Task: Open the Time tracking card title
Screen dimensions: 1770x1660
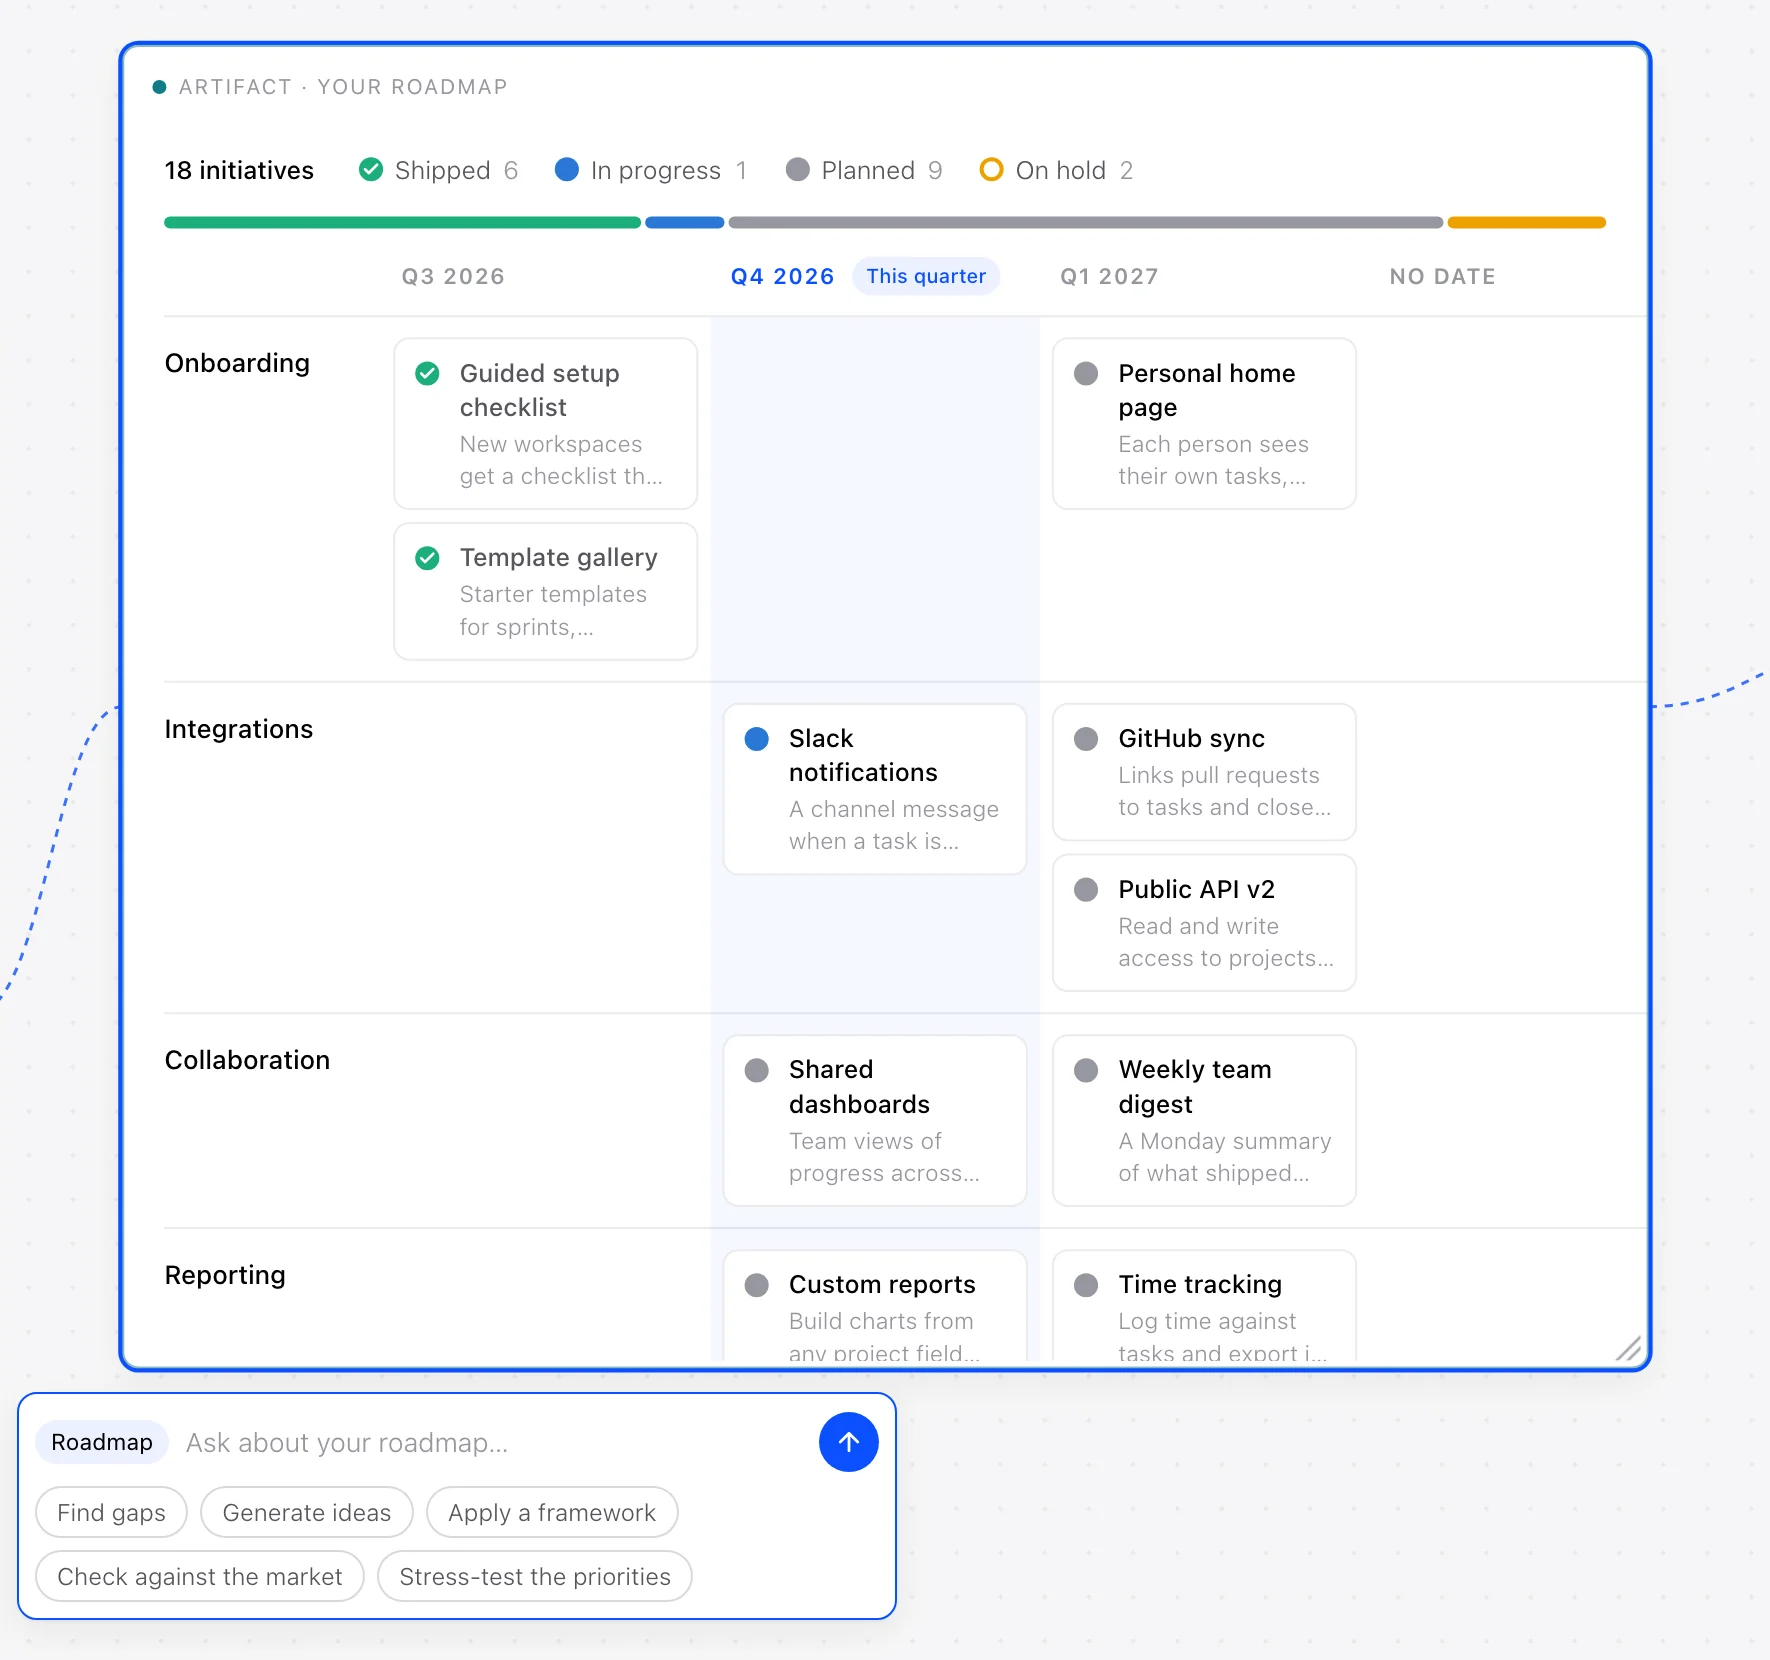Action: (x=1200, y=1284)
